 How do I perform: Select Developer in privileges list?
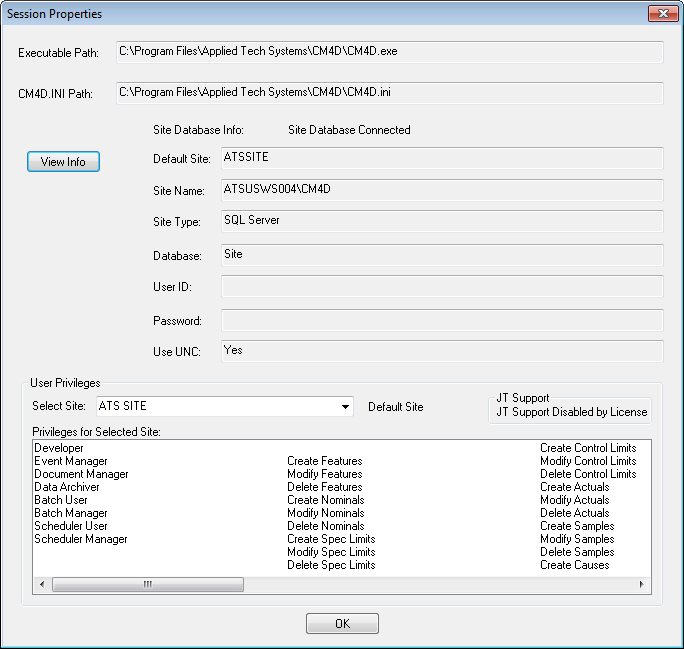coord(59,448)
